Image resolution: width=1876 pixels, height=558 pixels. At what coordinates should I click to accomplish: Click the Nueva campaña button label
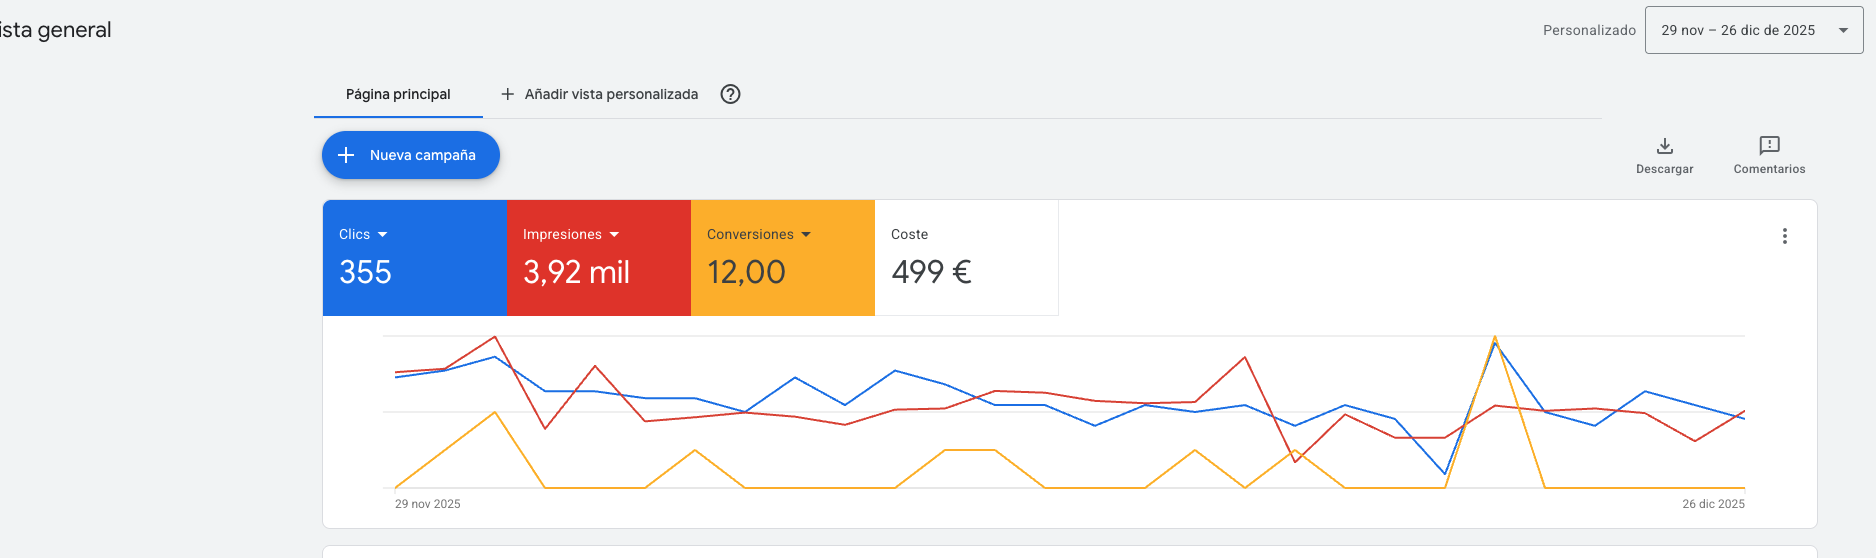pos(422,155)
